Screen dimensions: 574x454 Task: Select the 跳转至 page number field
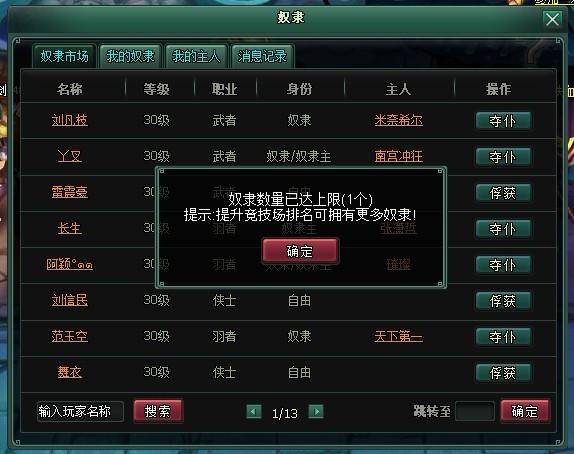pos(475,412)
